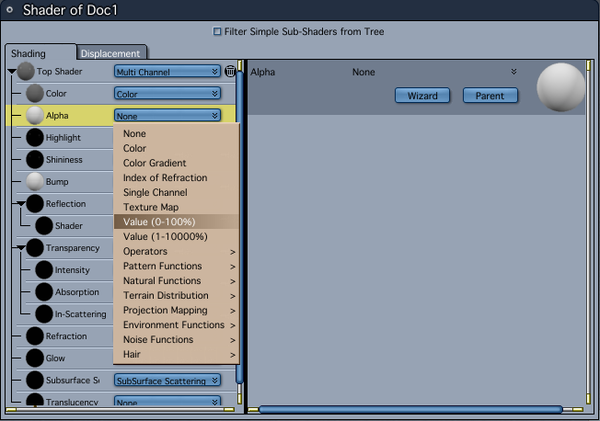Click the Wizard button
The width and height of the screenshot is (600, 421).
(422, 95)
